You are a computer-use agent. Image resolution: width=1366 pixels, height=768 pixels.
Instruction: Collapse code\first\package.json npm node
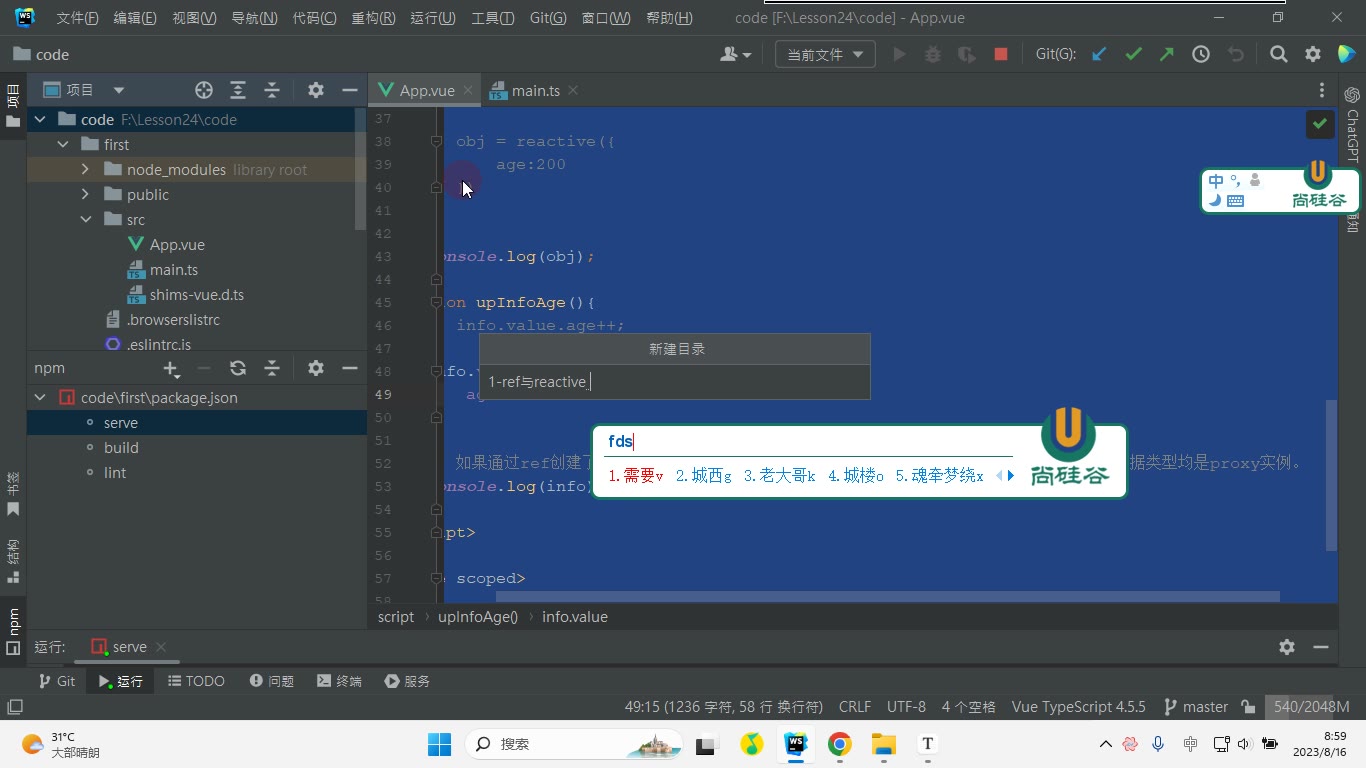click(x=40, y=397)
